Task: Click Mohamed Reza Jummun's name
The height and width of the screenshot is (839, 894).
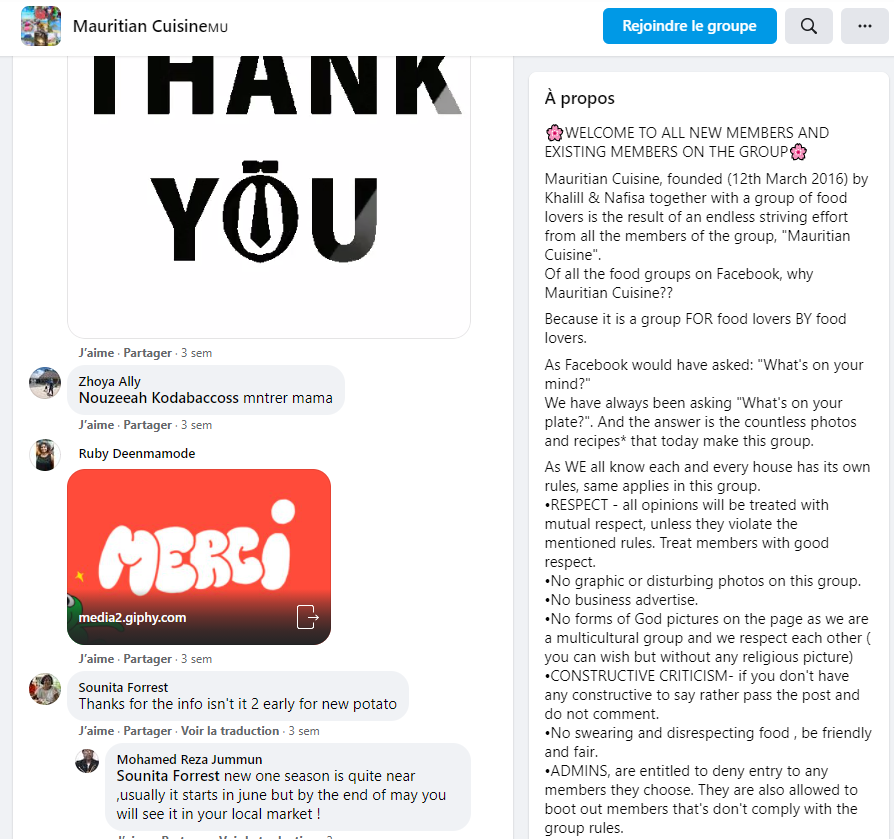Action: click(x=189, y=759)
